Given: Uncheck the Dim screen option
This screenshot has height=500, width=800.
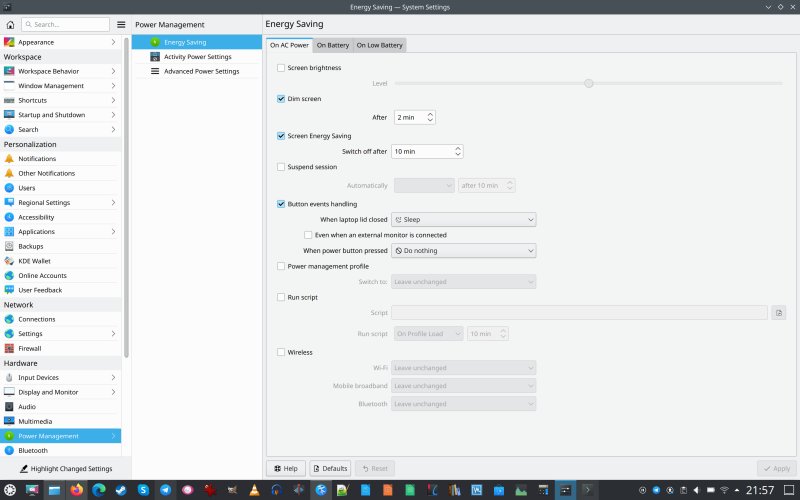Looking at the screenshot, I should click(x=281, y=99).
